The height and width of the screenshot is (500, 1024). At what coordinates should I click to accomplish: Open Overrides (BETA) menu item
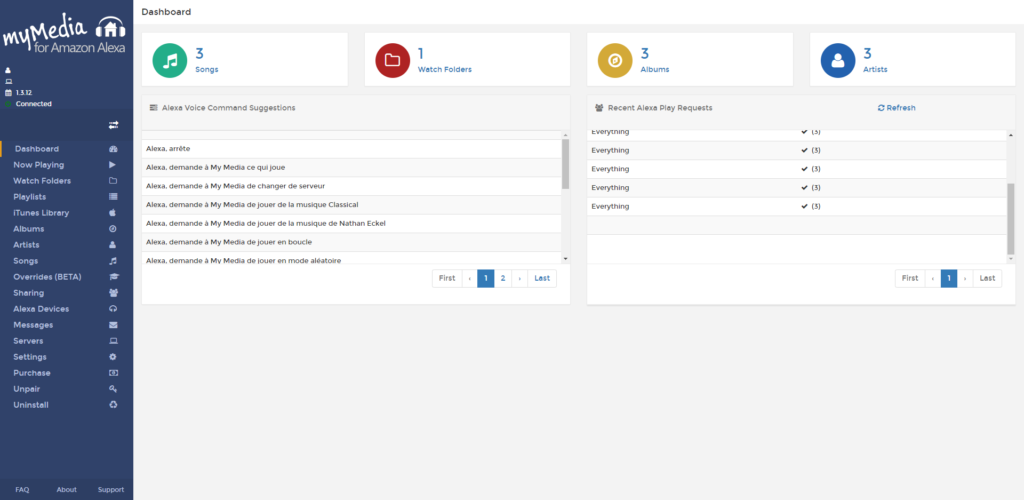point(47,277)
